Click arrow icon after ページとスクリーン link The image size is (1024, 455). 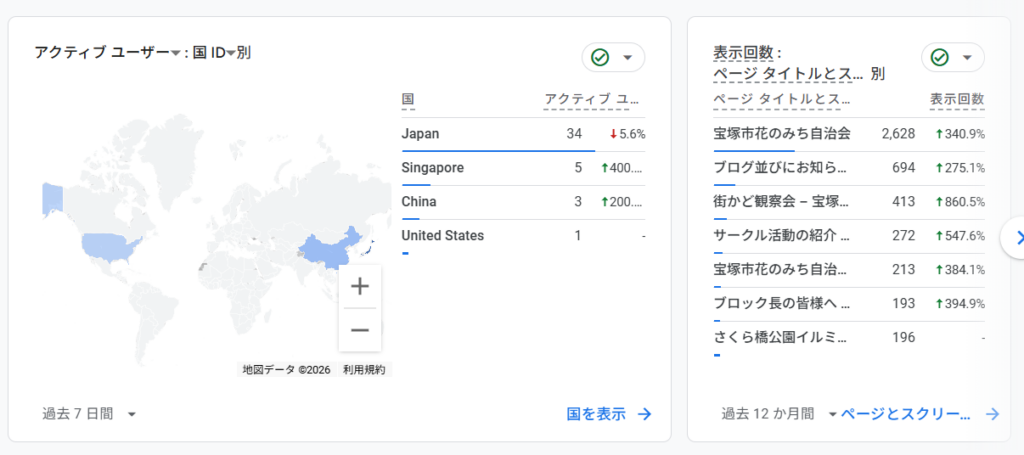pyautogui.click(x=992, y=414)
